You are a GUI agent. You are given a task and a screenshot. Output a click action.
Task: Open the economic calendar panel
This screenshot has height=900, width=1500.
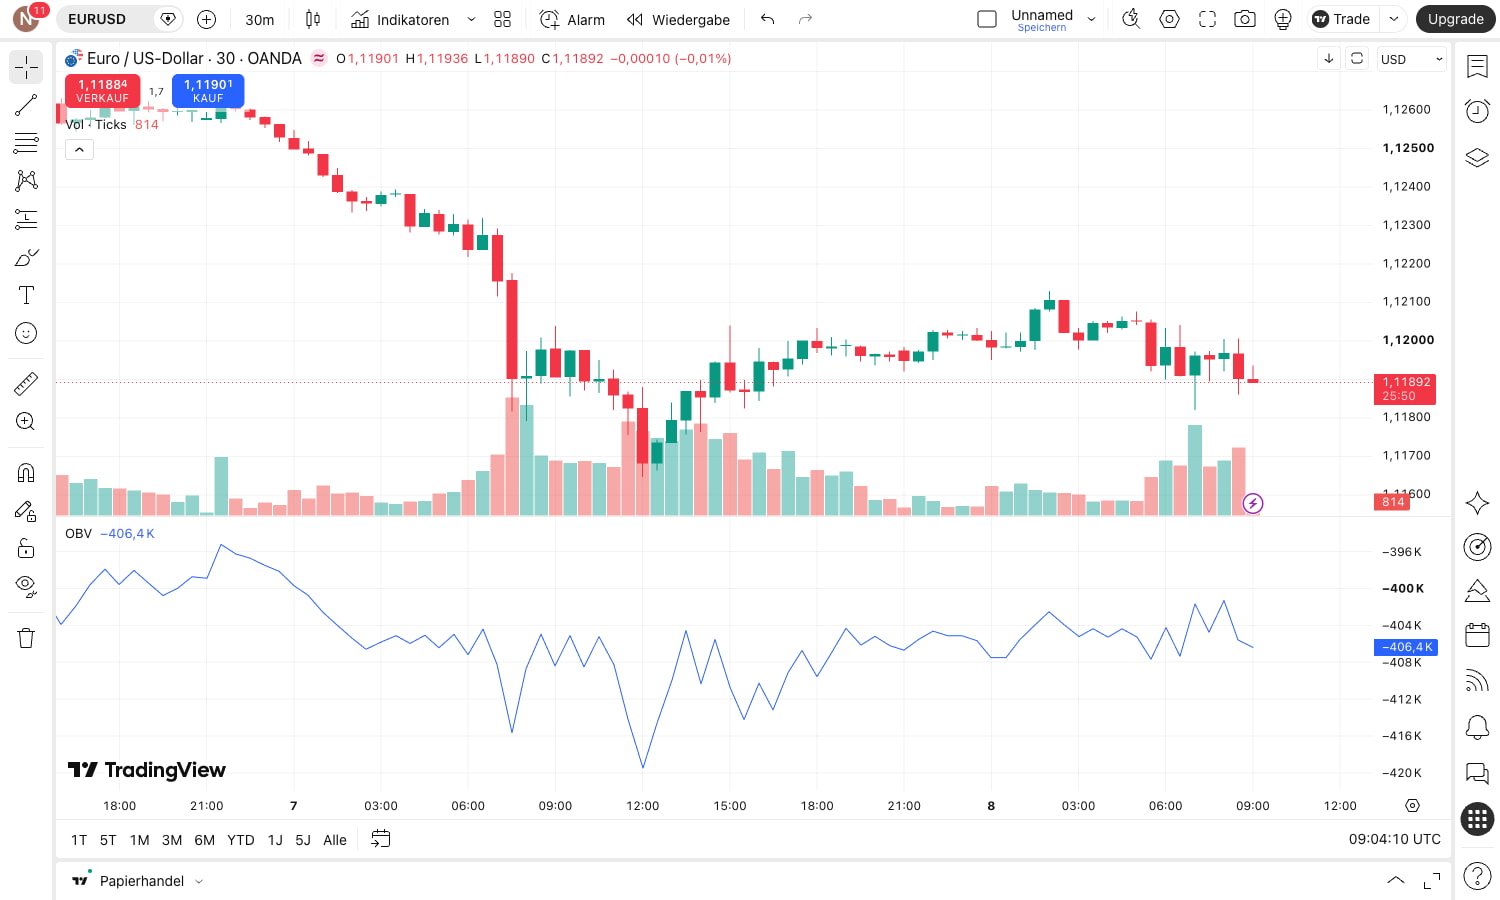(1477, 635)
